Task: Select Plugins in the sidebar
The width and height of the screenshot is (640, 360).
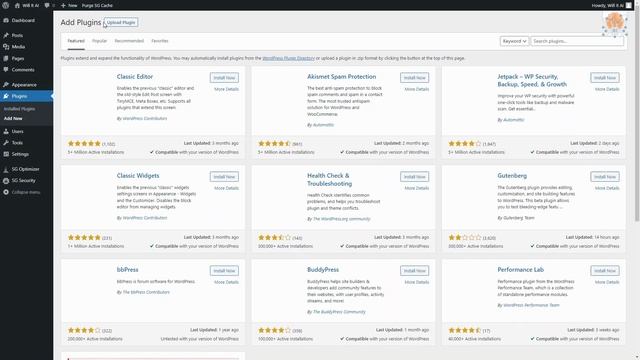Action: point(26,96)
